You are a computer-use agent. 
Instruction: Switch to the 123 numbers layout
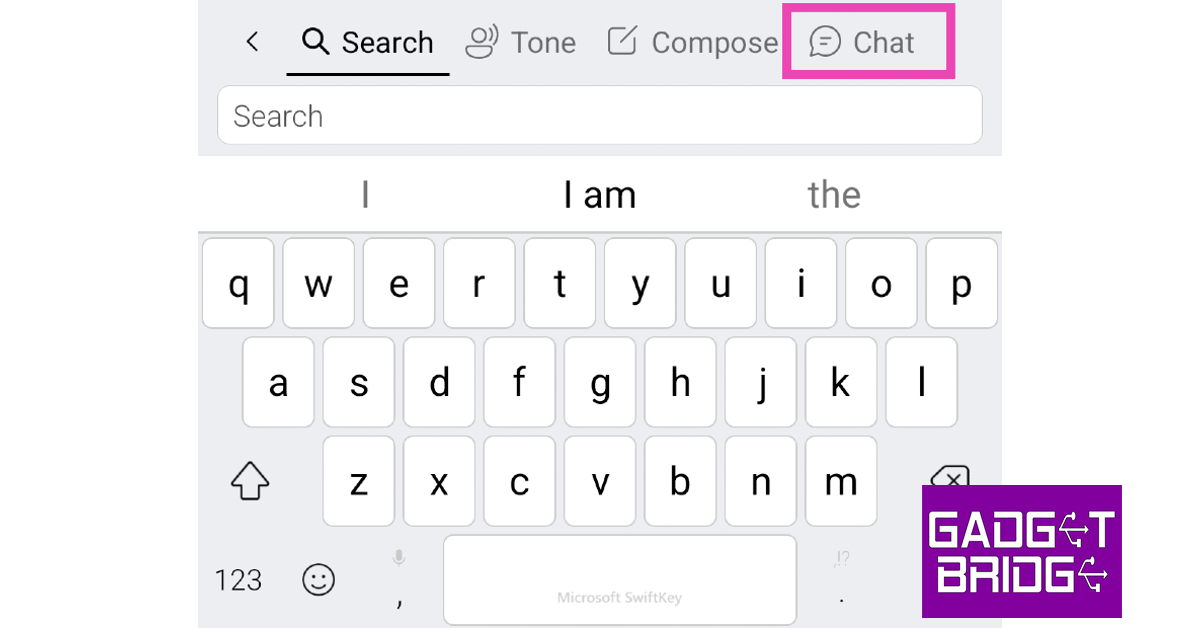click(x=238, y=580)
